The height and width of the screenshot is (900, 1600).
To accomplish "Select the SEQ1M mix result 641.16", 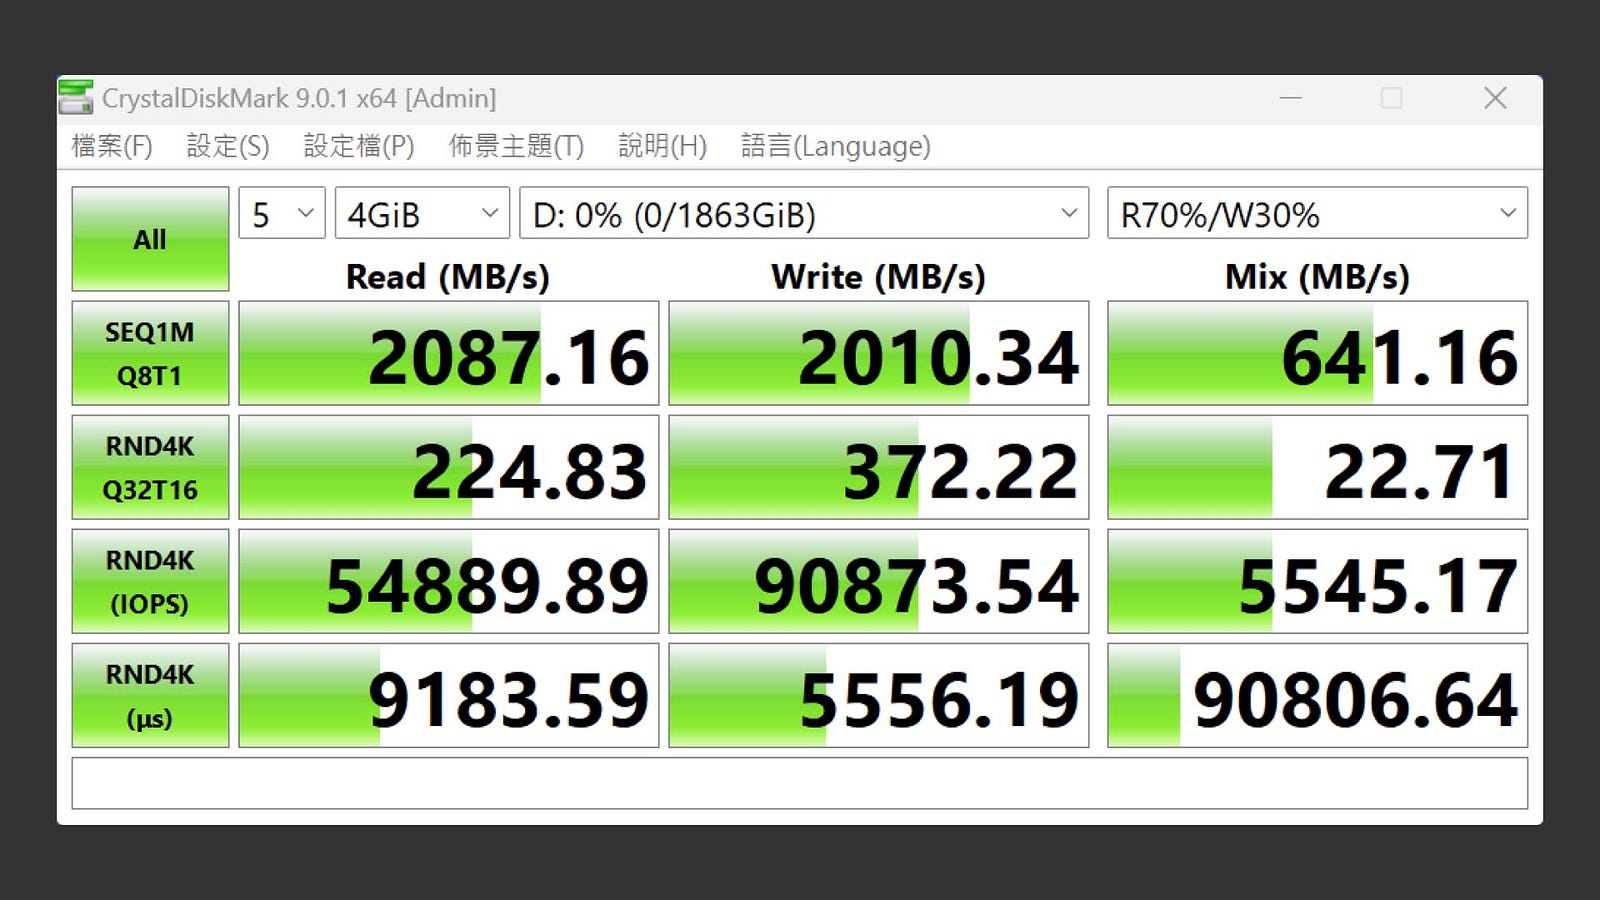I will (x=1317, y=353).
